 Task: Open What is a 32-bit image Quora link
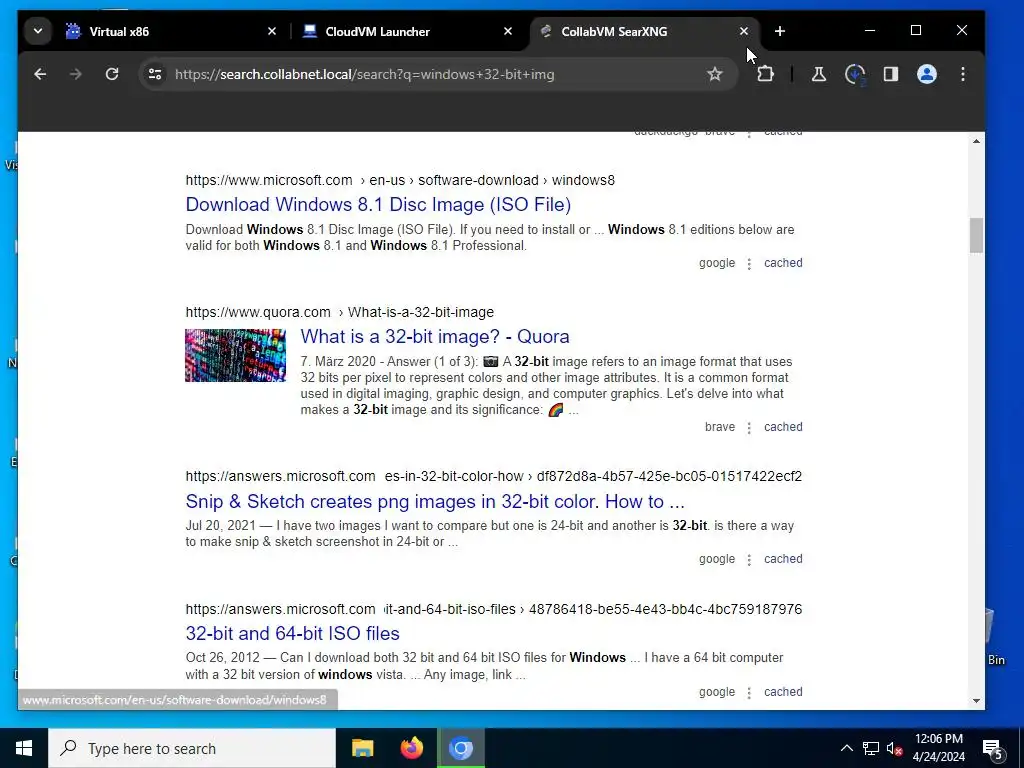coord(435,336)
